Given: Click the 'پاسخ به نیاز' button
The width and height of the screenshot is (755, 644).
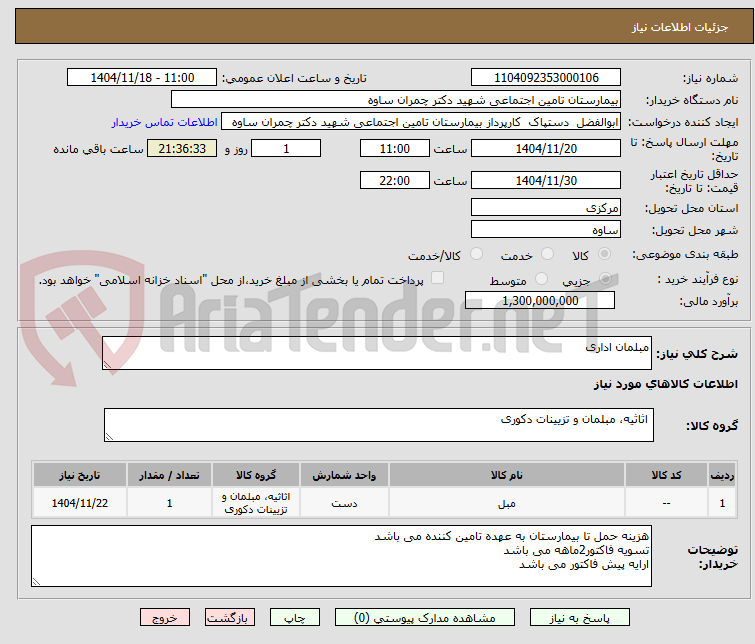Looking at the screenshot, I should [580, 618].
